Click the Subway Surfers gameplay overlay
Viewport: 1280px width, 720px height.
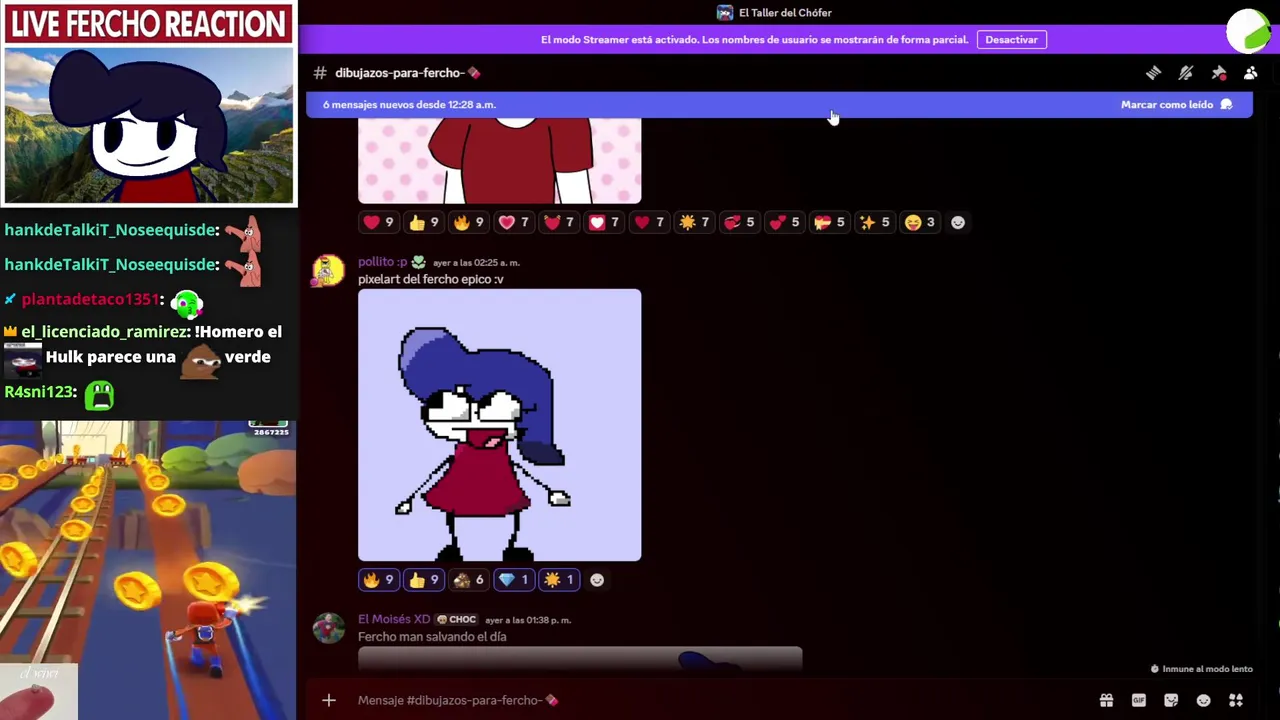click(x=148, y=570)
